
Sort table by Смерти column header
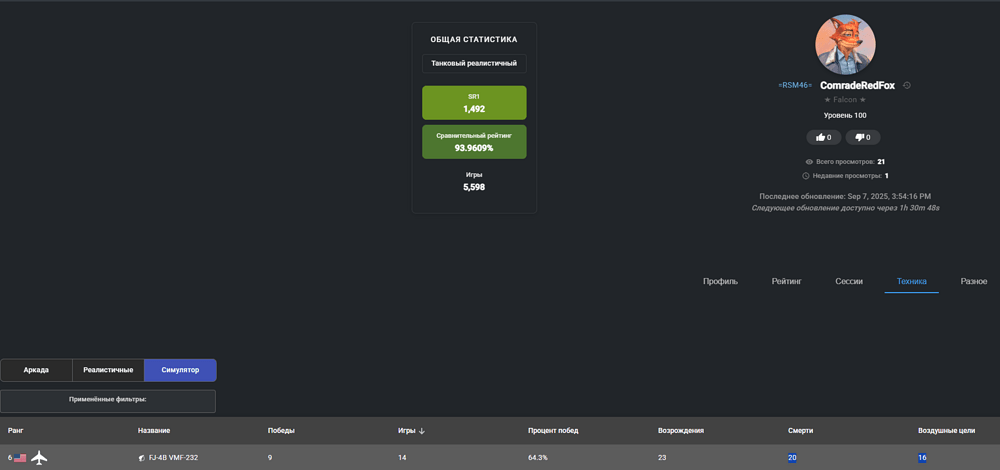[x=800, y=430]
